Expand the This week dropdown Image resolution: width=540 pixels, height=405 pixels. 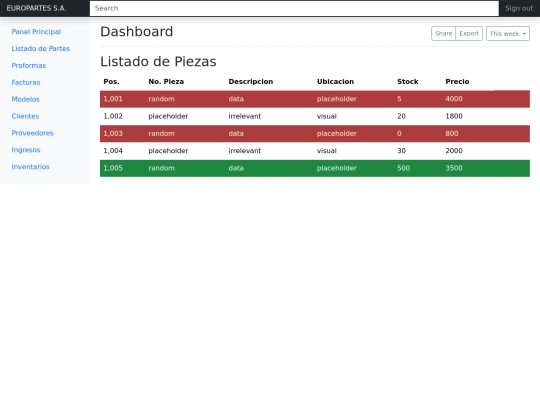508,33
